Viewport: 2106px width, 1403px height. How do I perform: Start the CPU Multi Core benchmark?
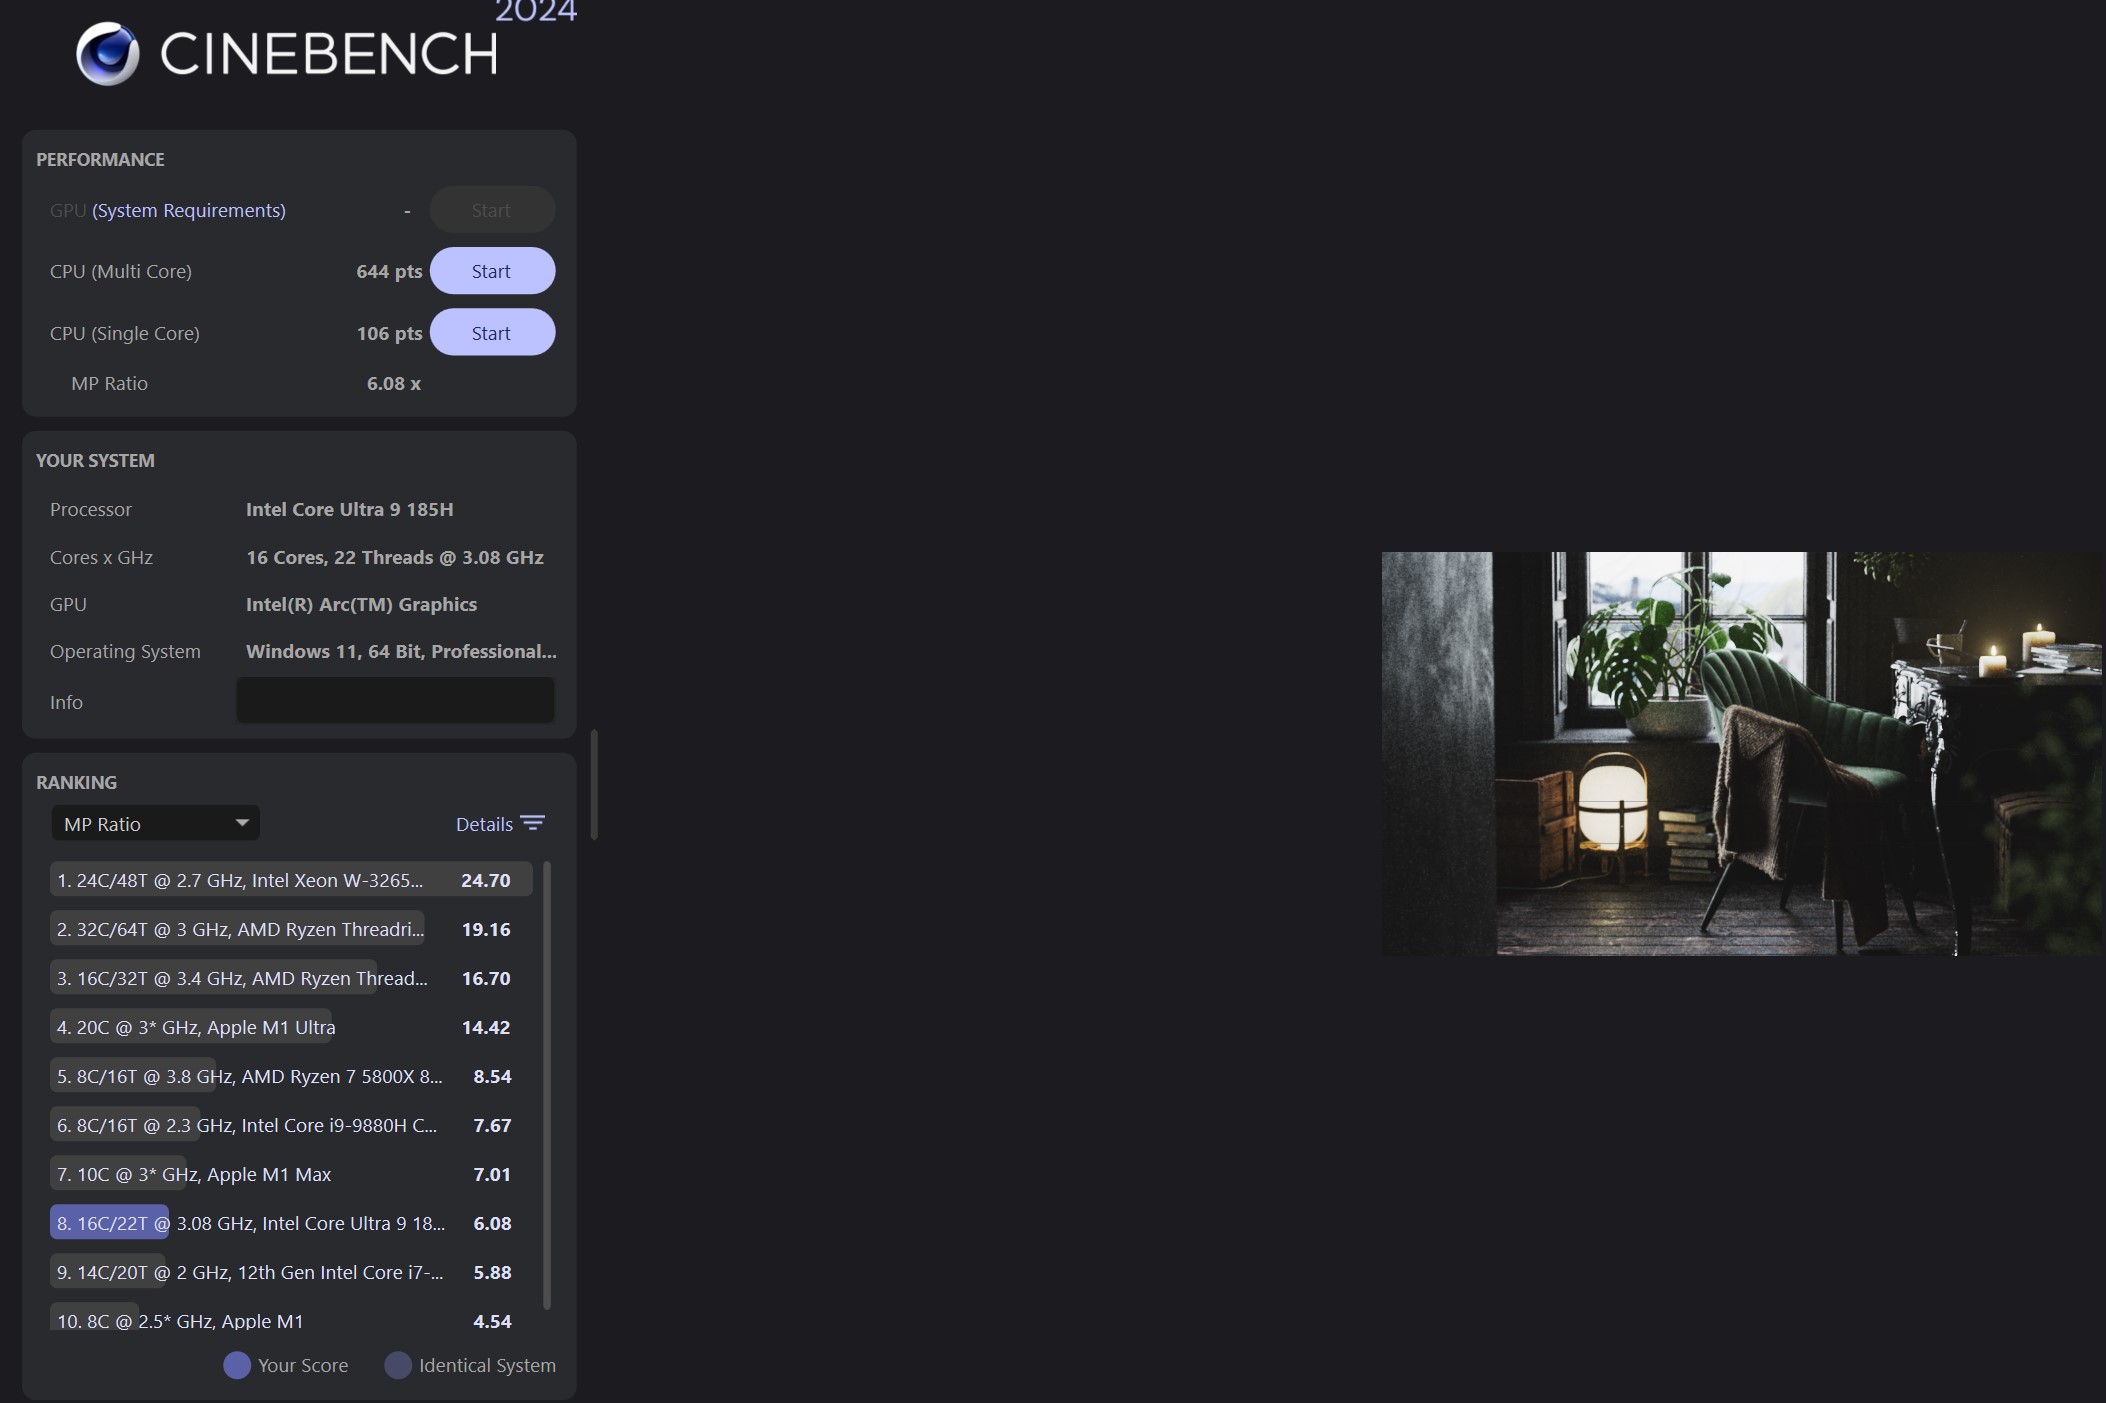(492, 271)
